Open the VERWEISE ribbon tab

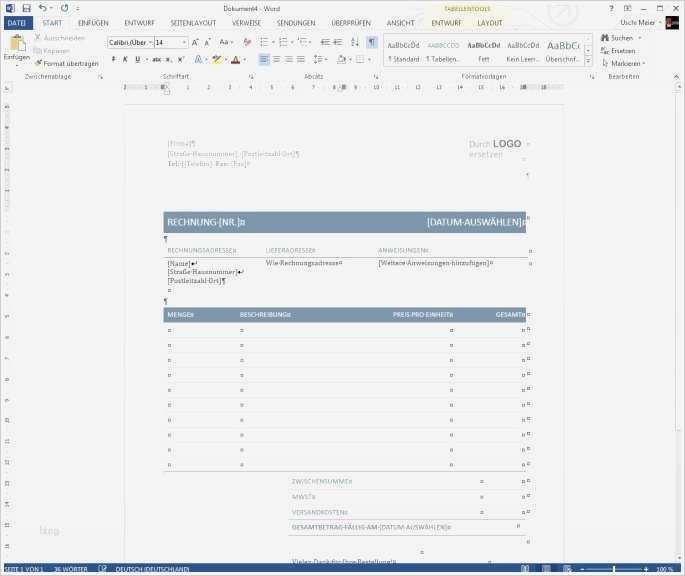coord(246,23)
